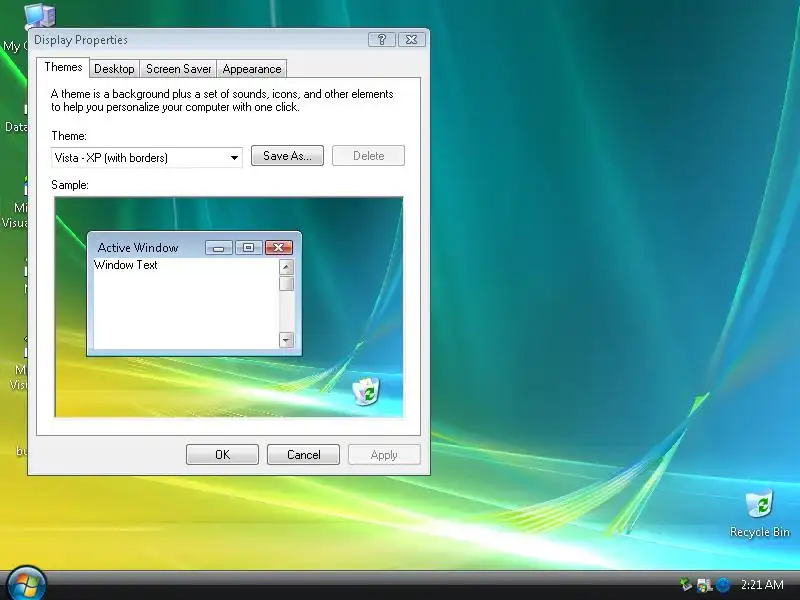The width and height of the screenshot is (800, 600).
Task: Click the sample window scrollbar thumb
Action: 287,283
